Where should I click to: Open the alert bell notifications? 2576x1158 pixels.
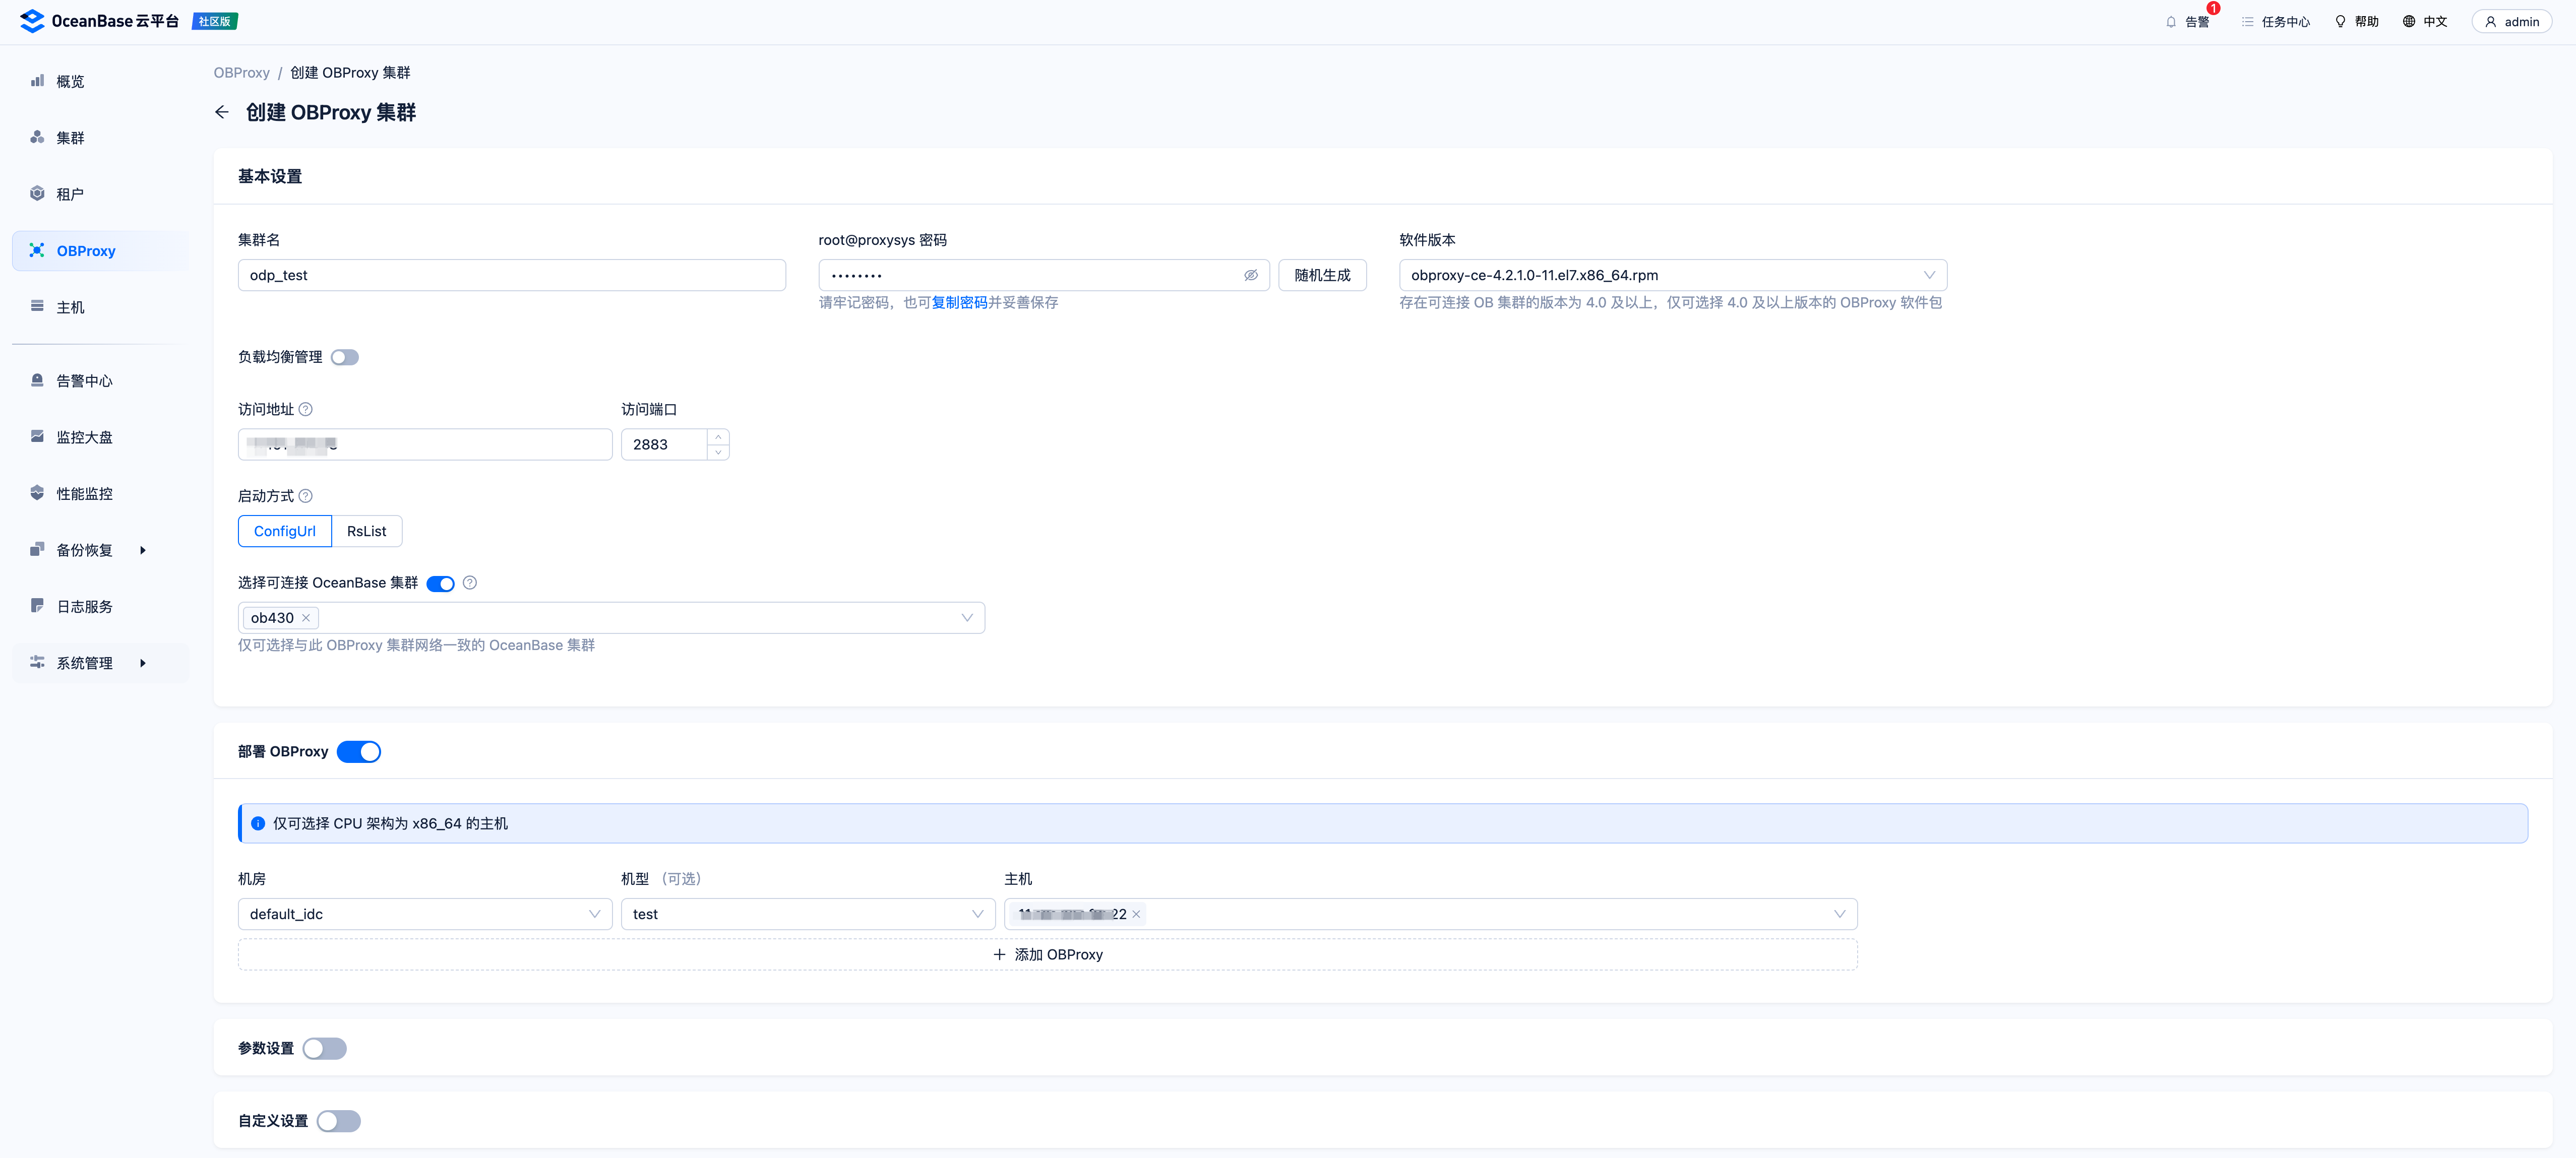(x=2171, y=22)
